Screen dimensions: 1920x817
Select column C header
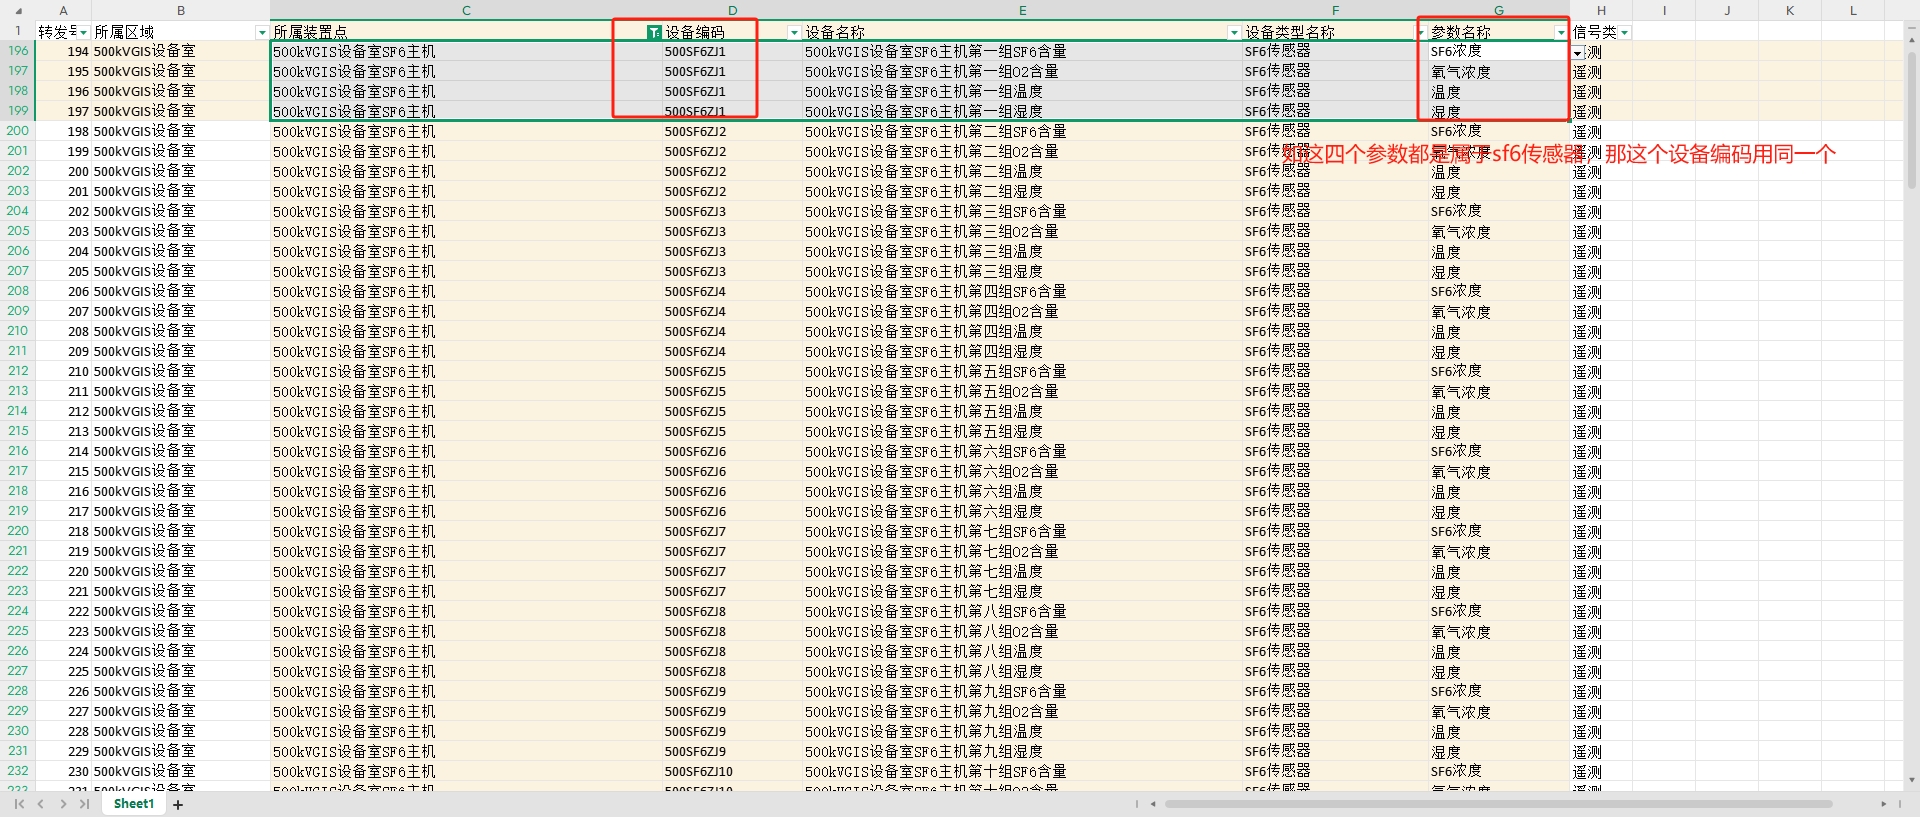(x=466, y=11)
